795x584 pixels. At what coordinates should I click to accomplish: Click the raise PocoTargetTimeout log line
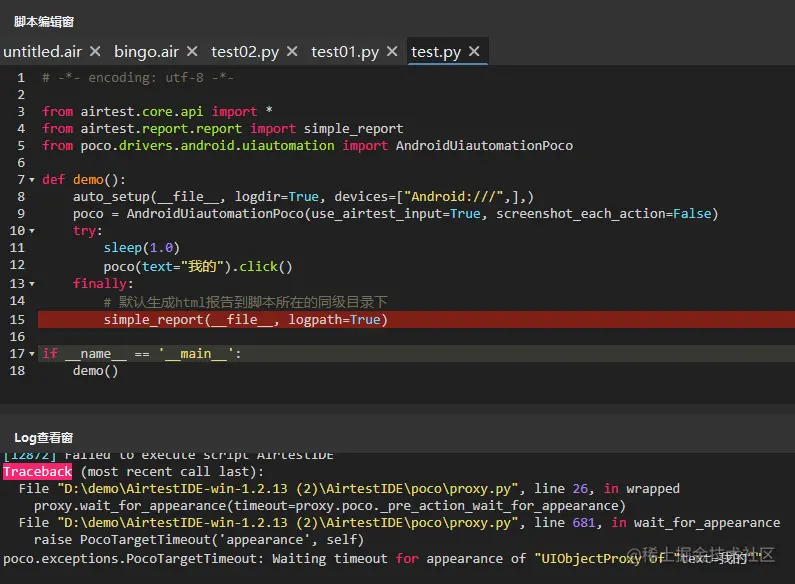tap(199, 540)
